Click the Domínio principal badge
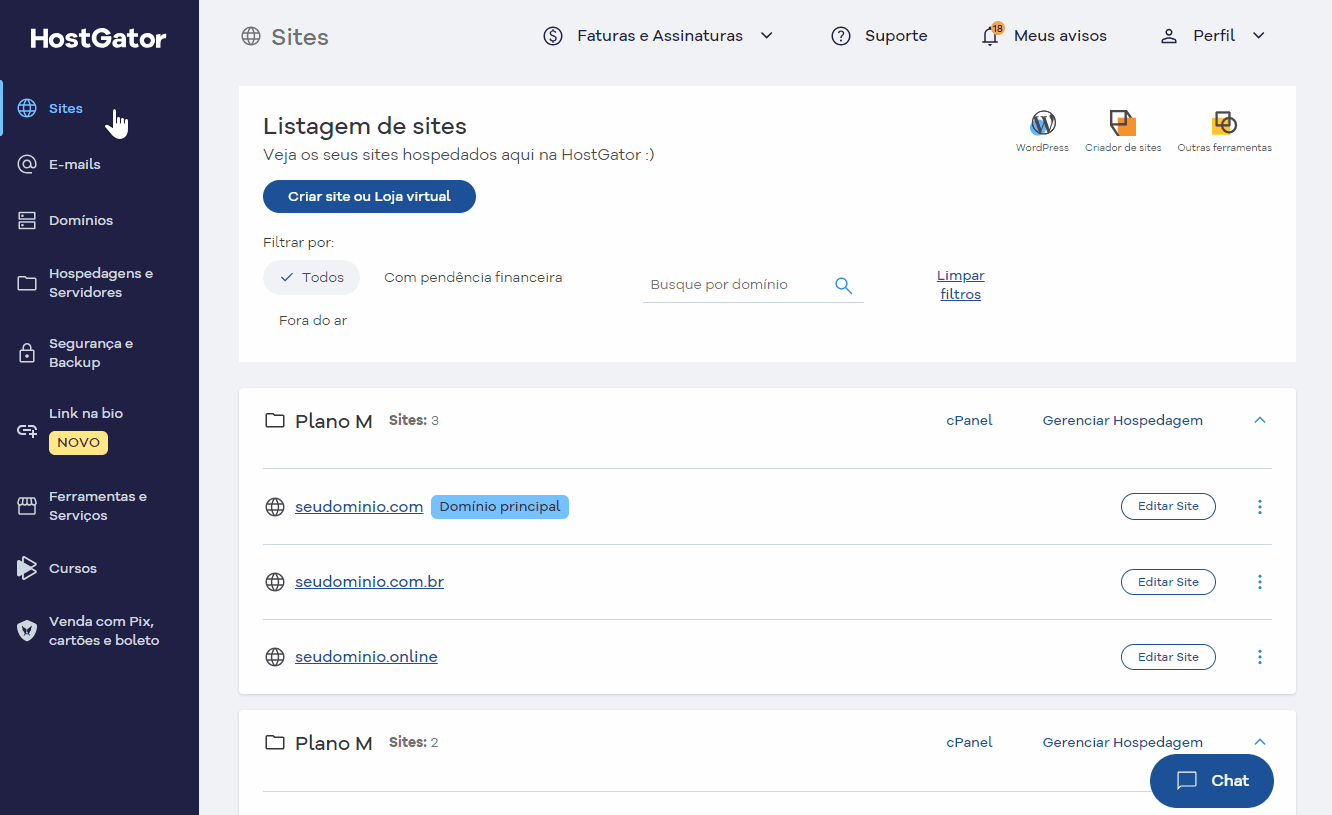Viewport: 1332px width, 815px height. [500, 507]
